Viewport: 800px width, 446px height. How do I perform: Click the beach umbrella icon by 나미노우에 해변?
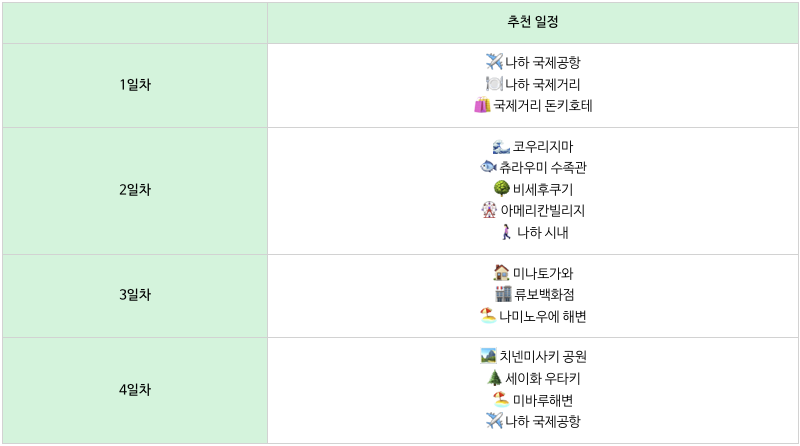click(488, 315)
